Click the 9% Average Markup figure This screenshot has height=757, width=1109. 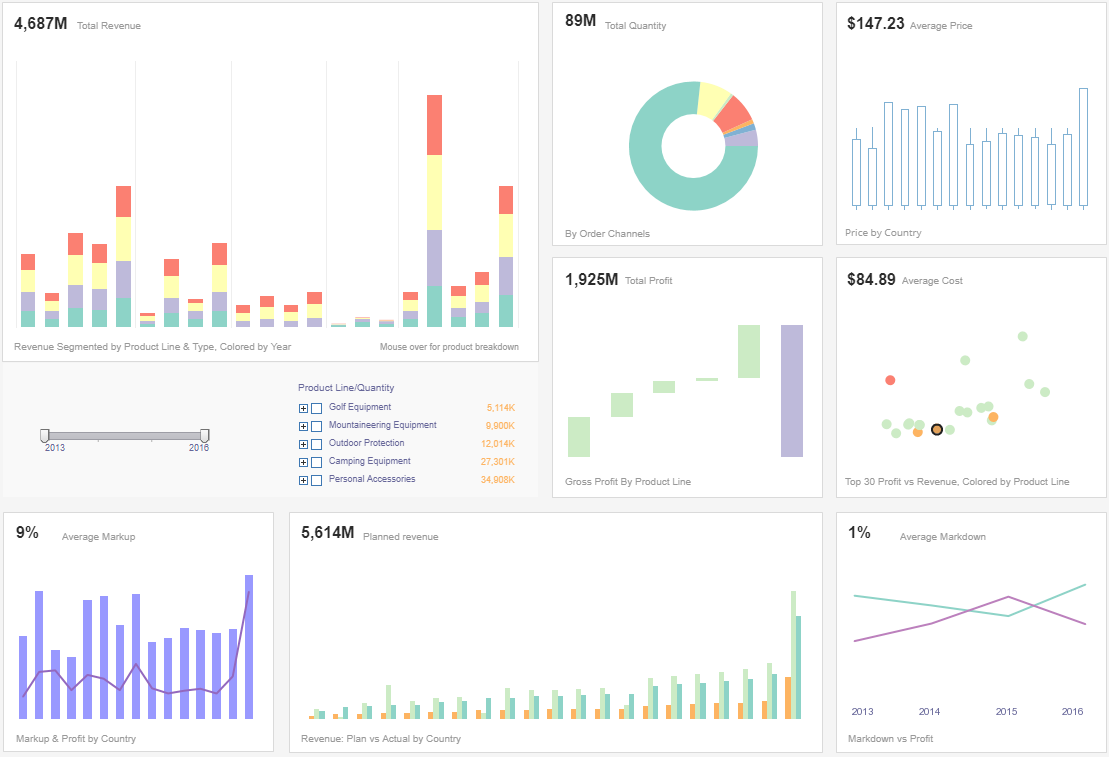pos(27,533)
